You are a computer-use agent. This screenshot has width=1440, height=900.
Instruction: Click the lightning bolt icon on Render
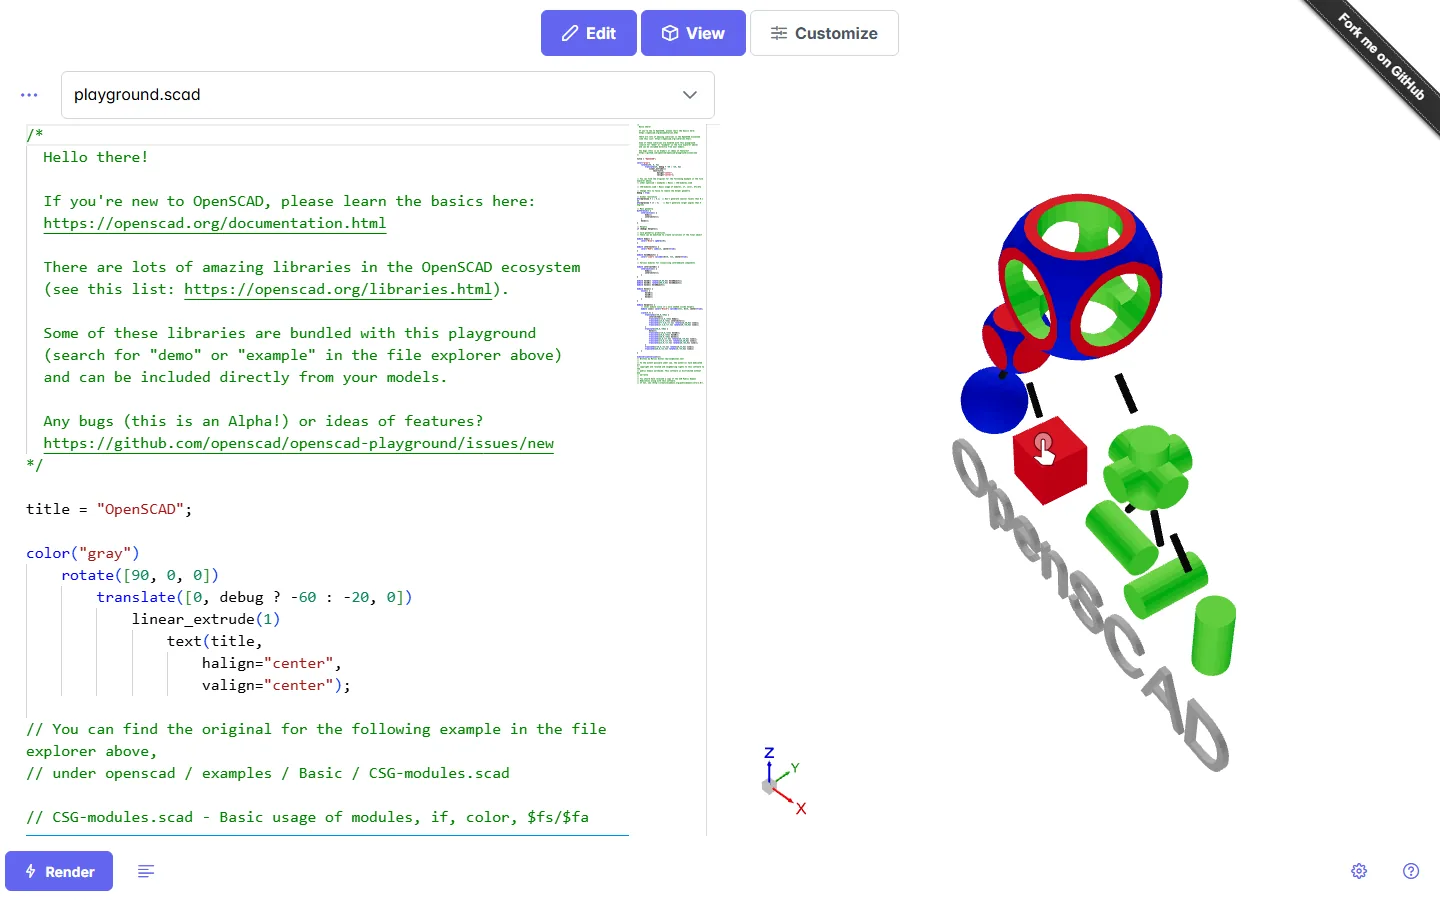coord(31,871)
